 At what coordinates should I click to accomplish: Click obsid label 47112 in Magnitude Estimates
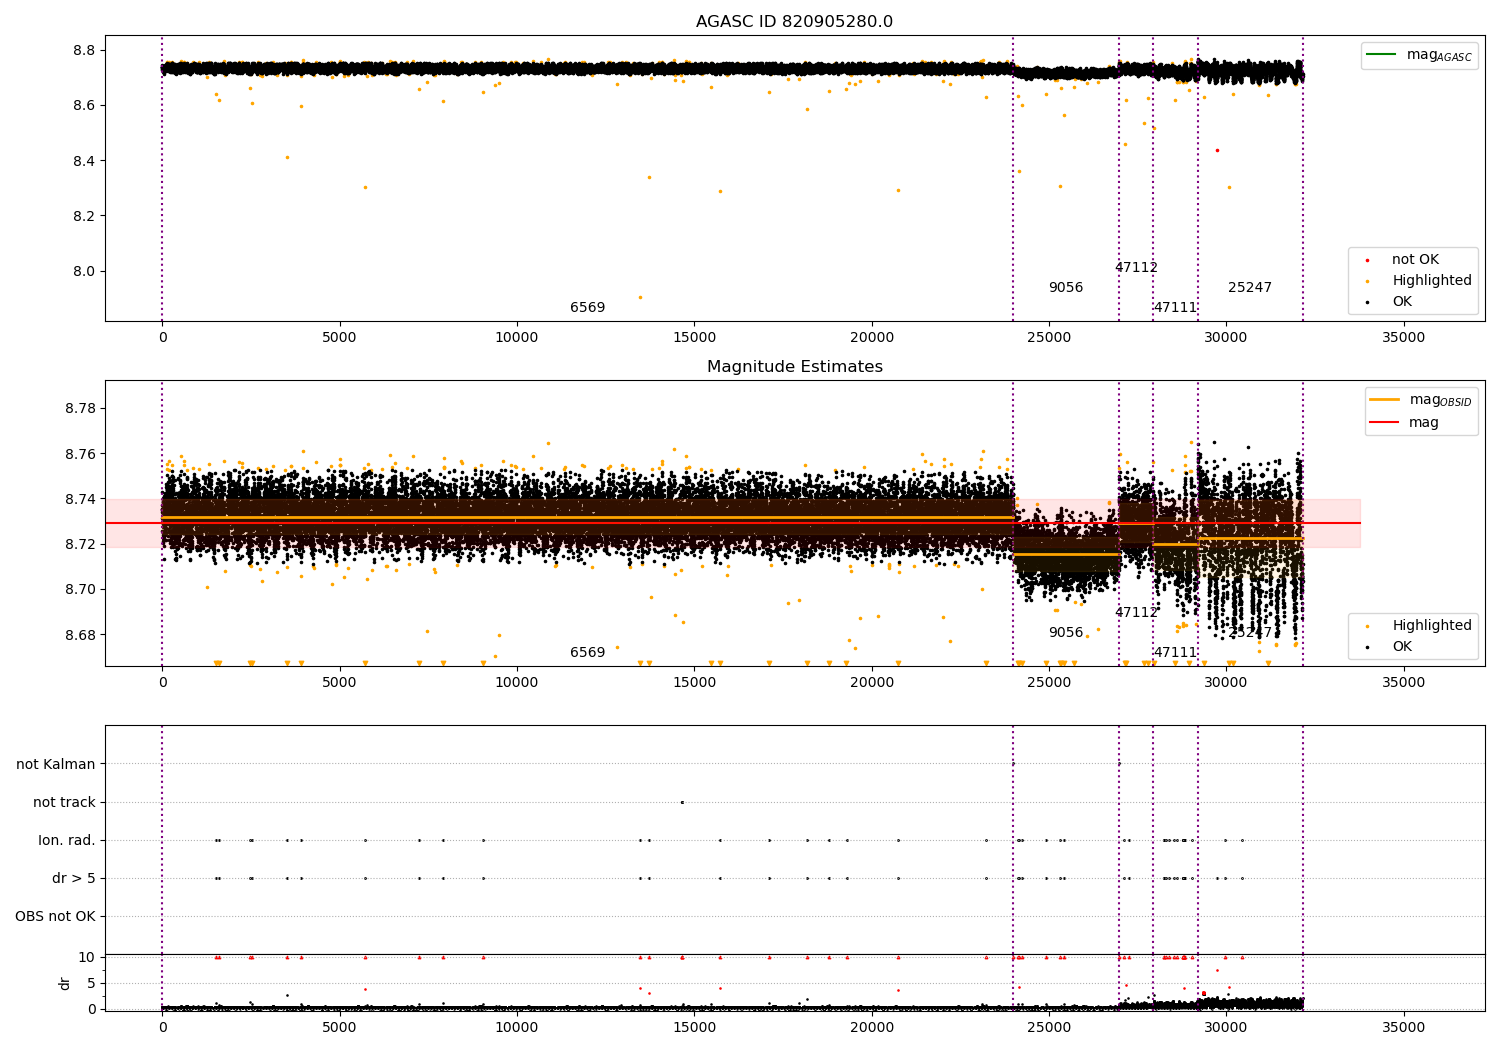point(1136,613)
